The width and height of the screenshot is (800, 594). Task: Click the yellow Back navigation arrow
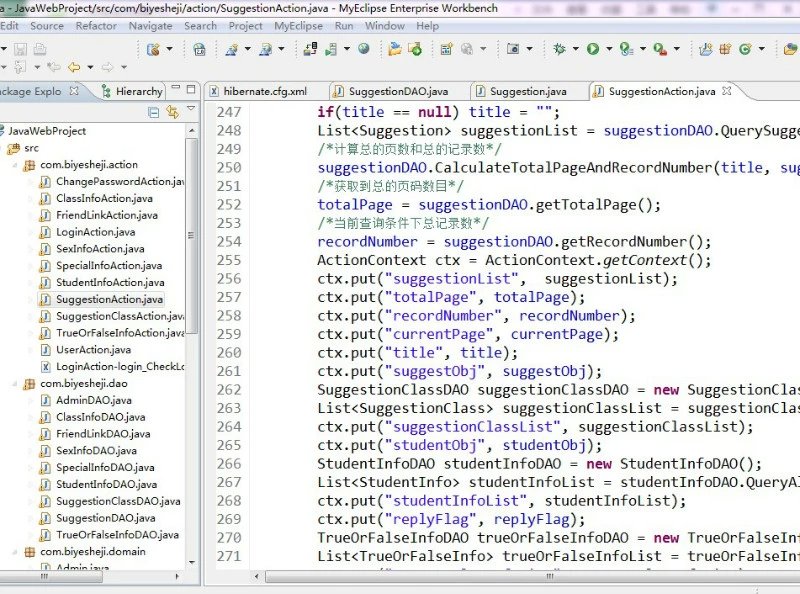(74, 67)
